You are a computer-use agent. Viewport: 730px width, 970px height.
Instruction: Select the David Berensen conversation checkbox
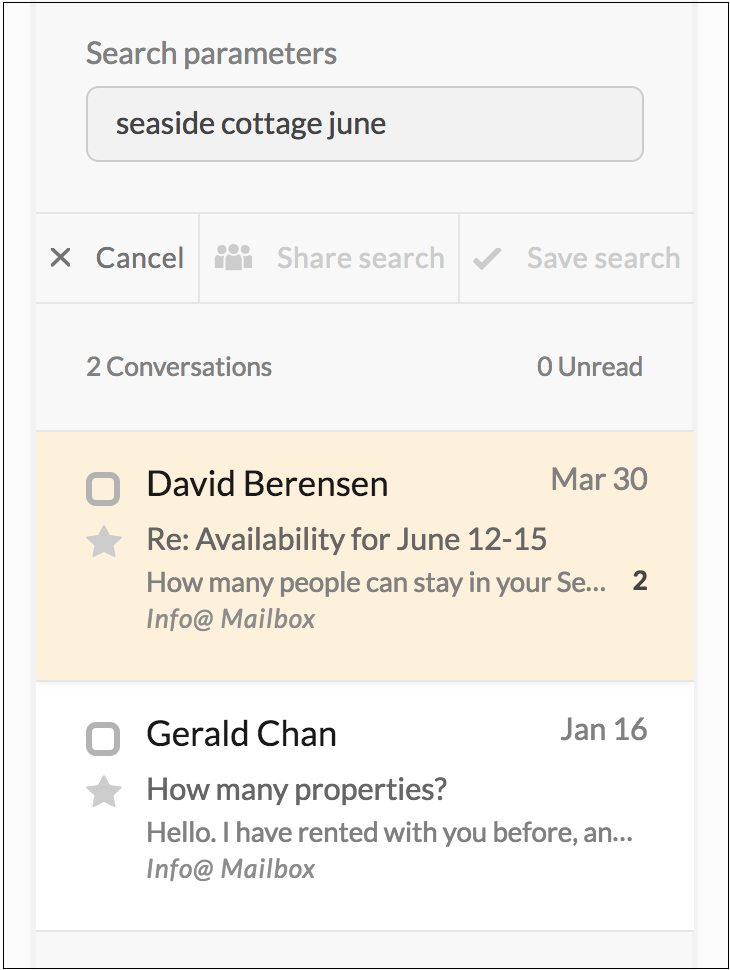pyautogui.click(x=103, y=489)
